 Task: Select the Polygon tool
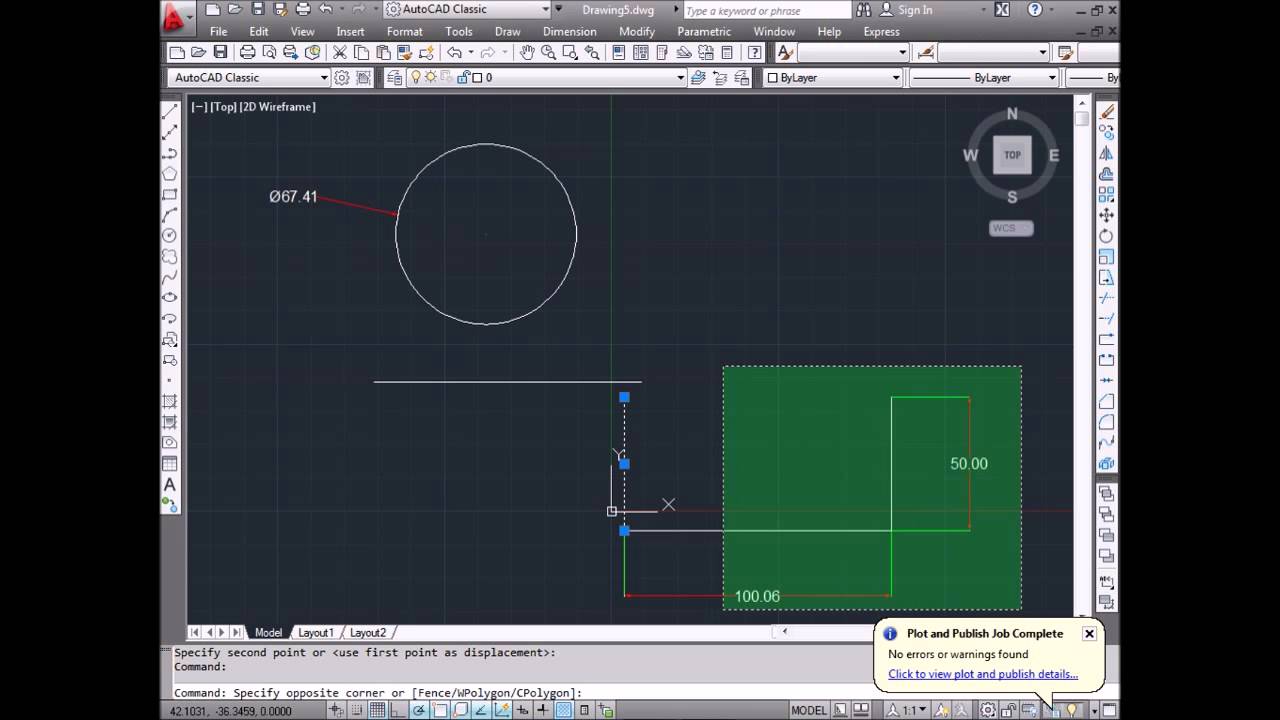point(171,173)
